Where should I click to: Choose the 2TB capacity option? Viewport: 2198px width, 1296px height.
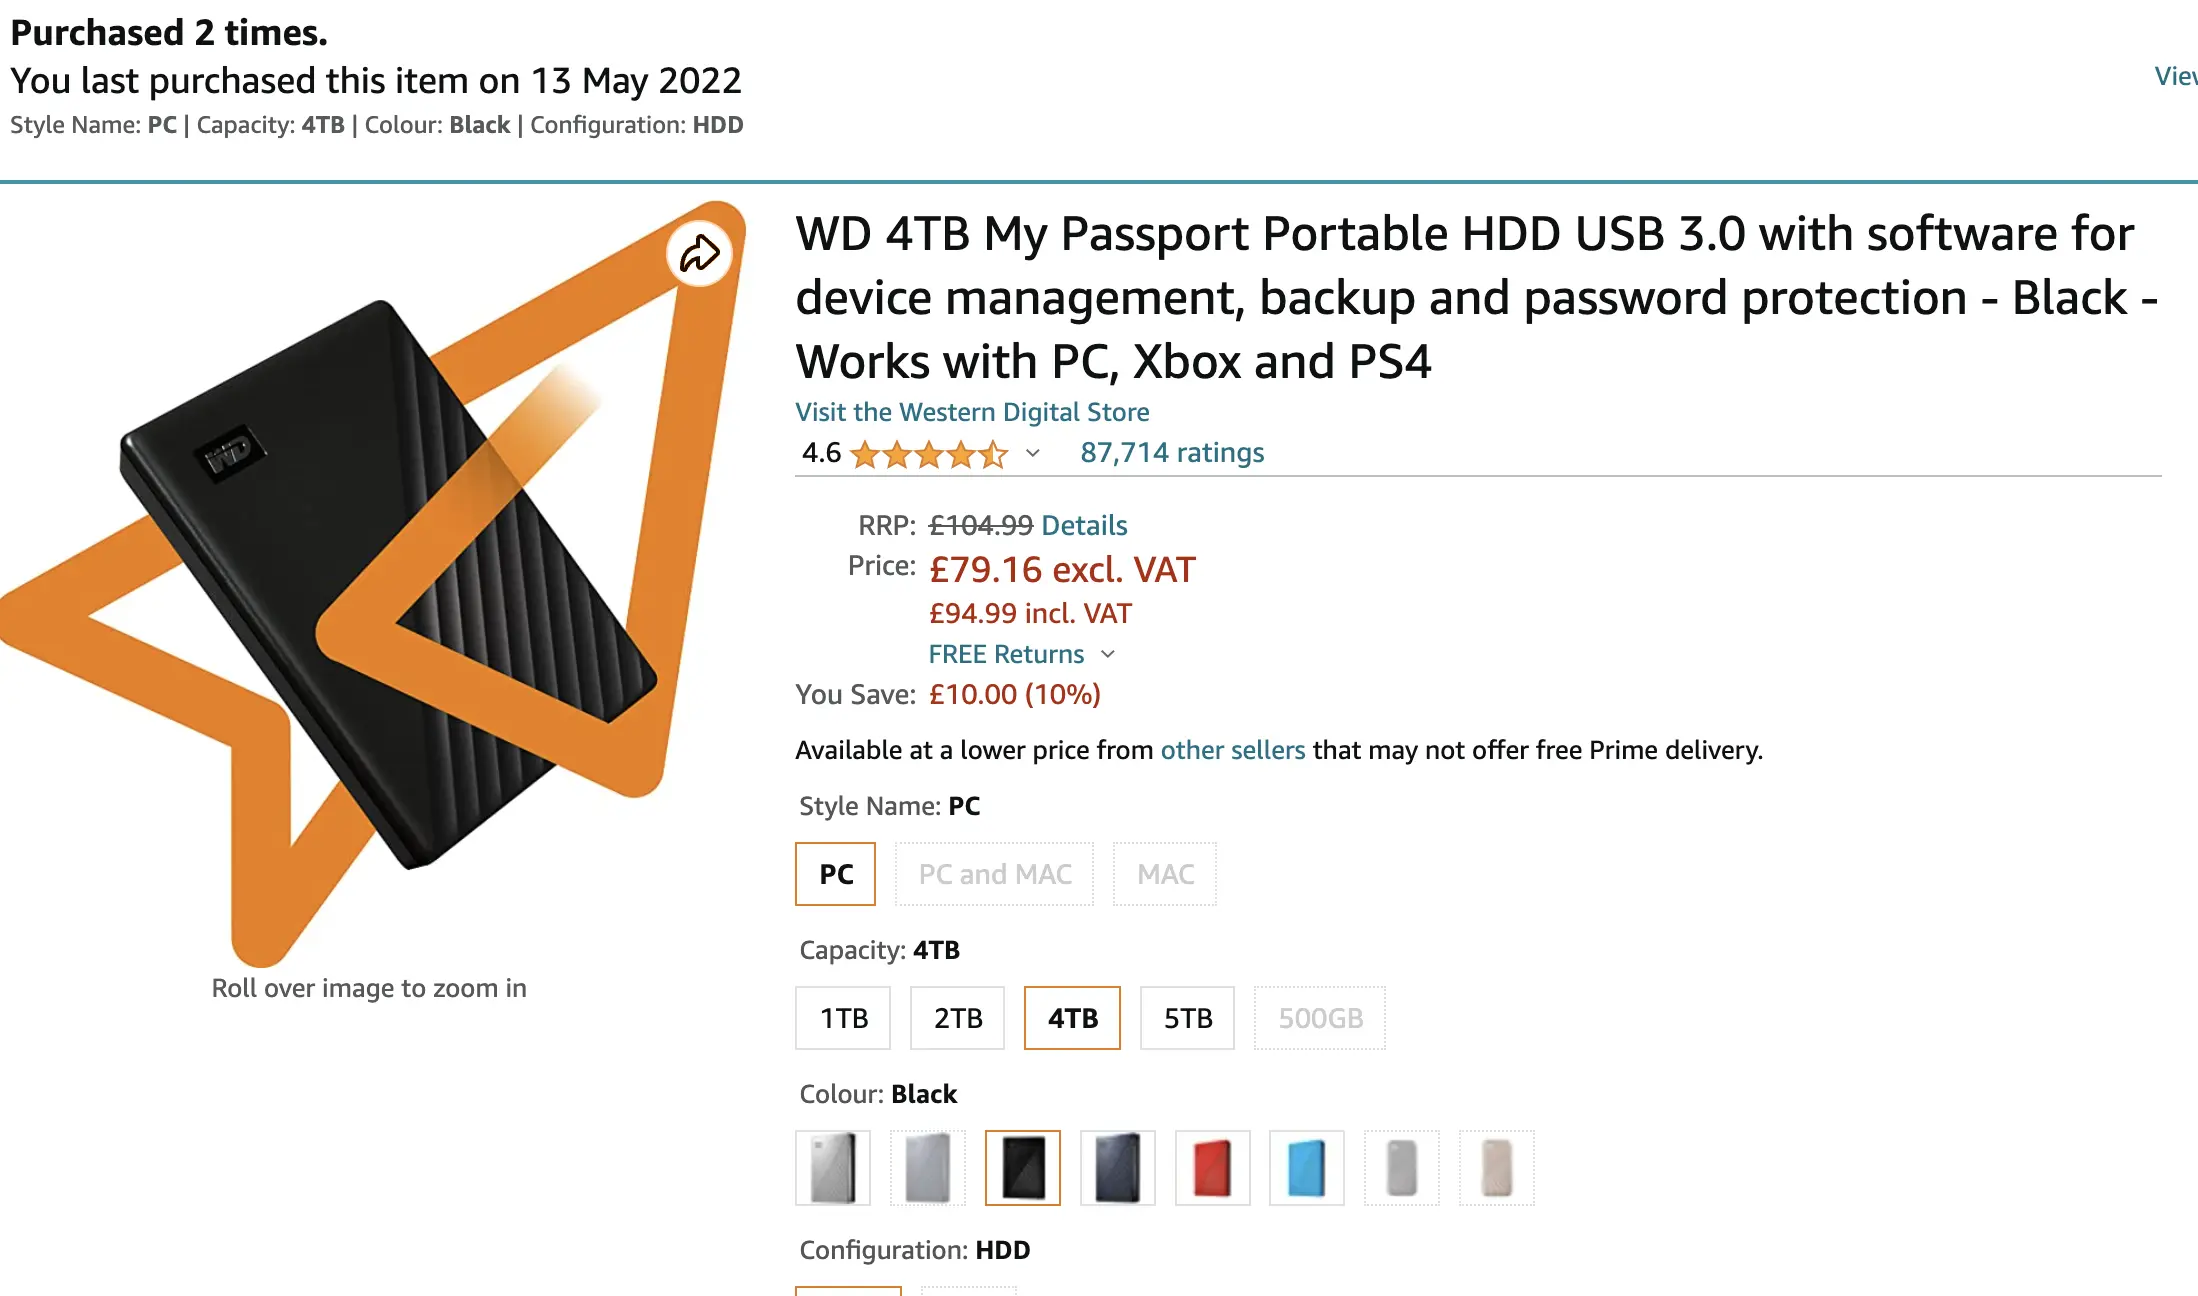coord(957,1018)
